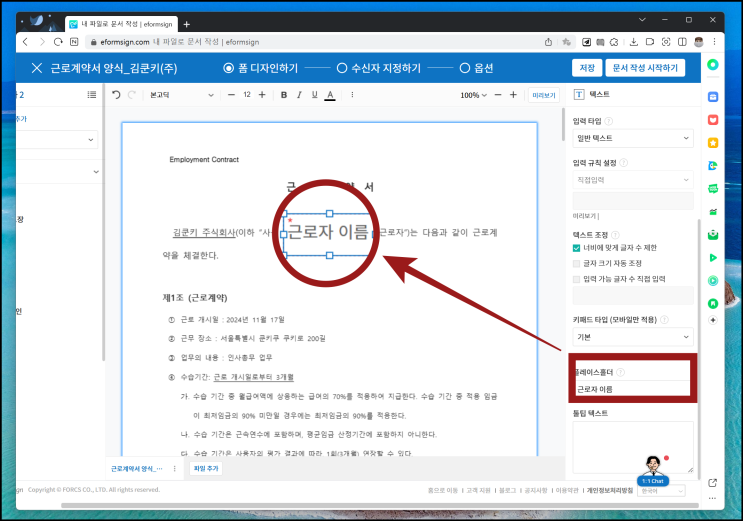
Task: Toggle underline formatting
Action: (315, 95)
